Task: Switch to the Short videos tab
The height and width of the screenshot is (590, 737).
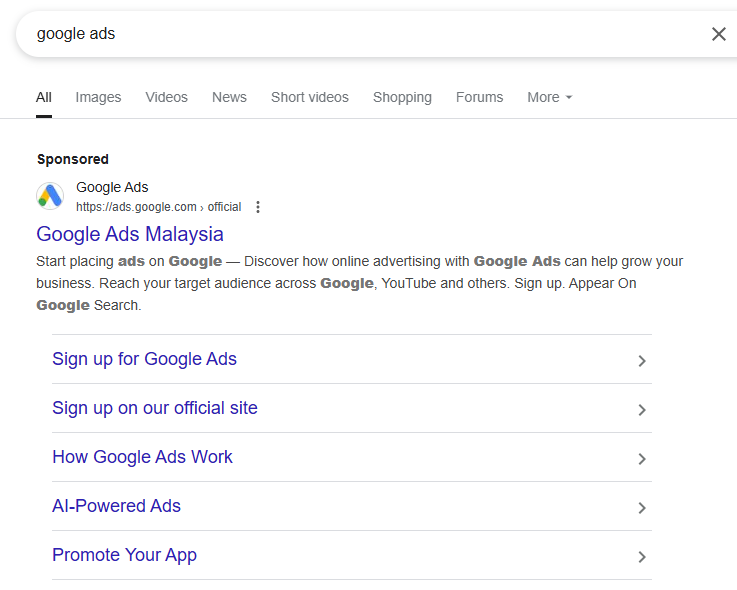Action: [310, 97]
